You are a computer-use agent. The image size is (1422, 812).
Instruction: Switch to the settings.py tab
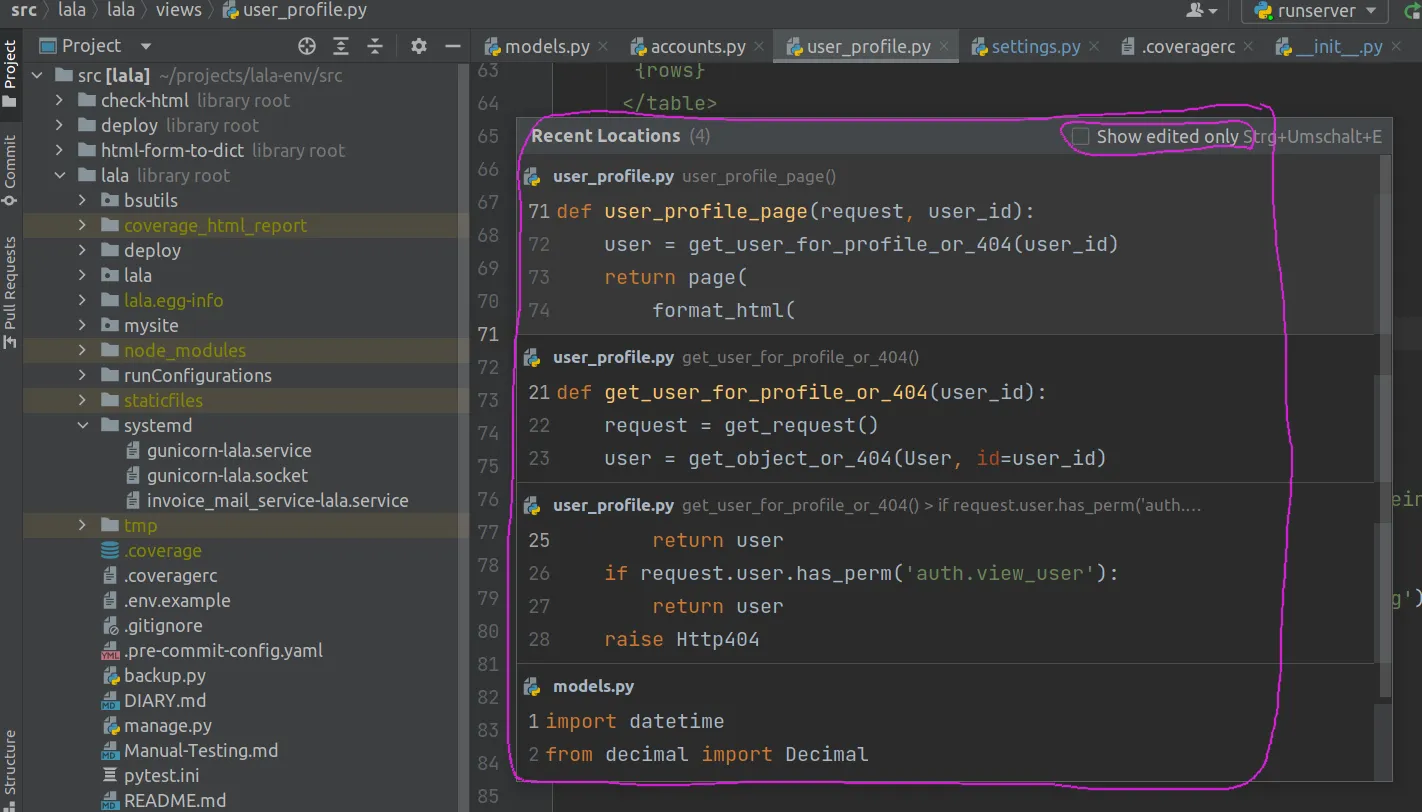1035,47
